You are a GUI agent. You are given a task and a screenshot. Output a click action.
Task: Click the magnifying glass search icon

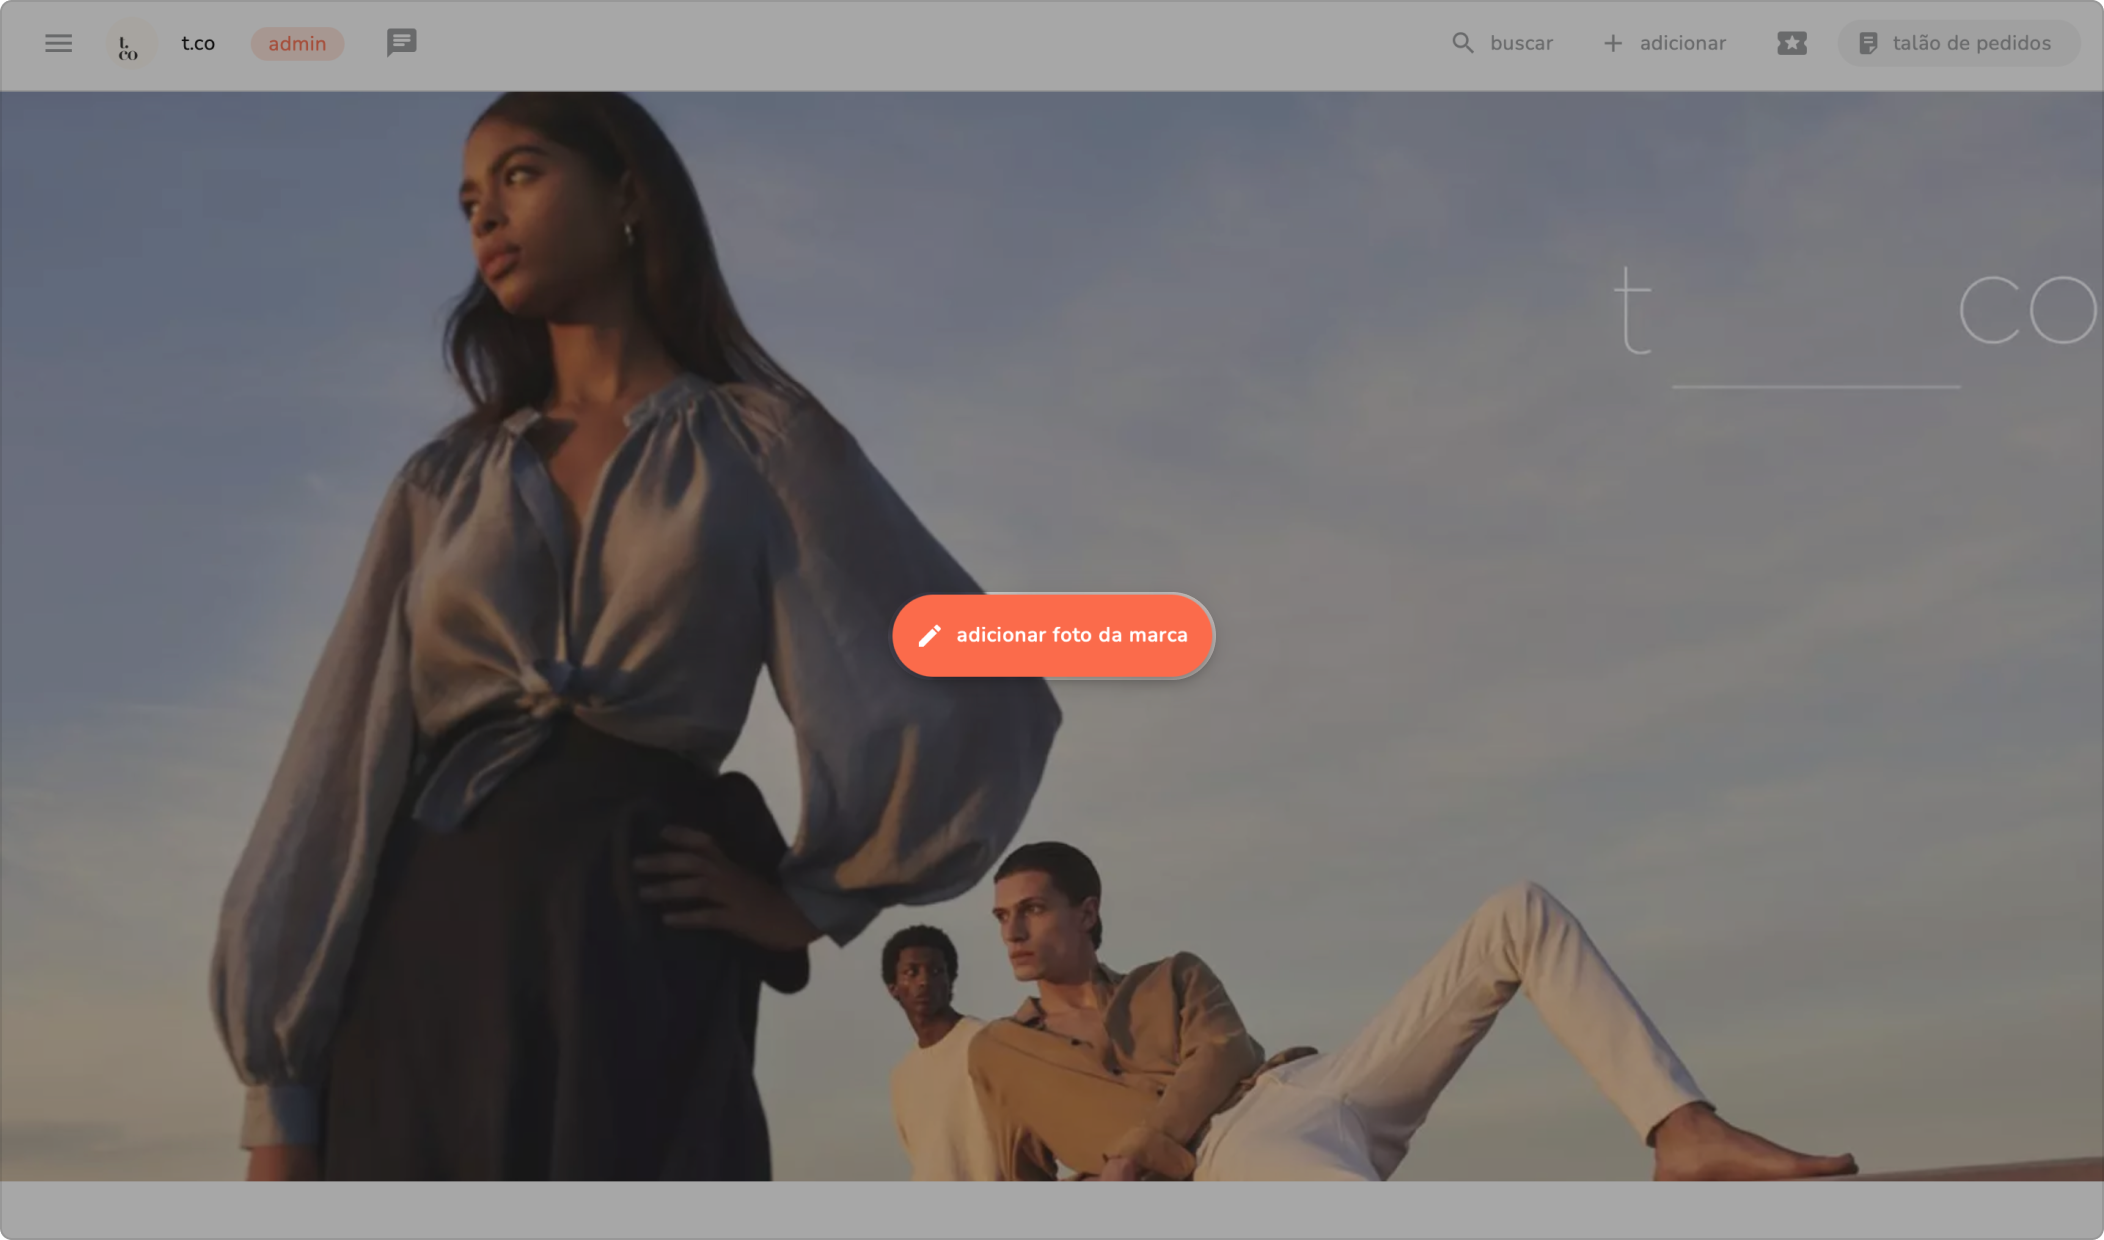(x=1462, y=43)
